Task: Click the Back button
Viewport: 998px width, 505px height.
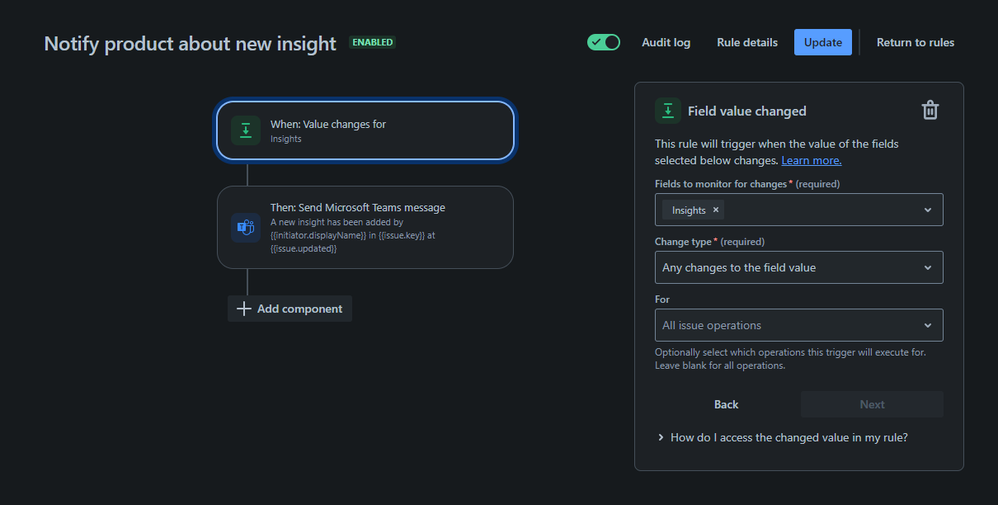Action: tap(726, 404)
